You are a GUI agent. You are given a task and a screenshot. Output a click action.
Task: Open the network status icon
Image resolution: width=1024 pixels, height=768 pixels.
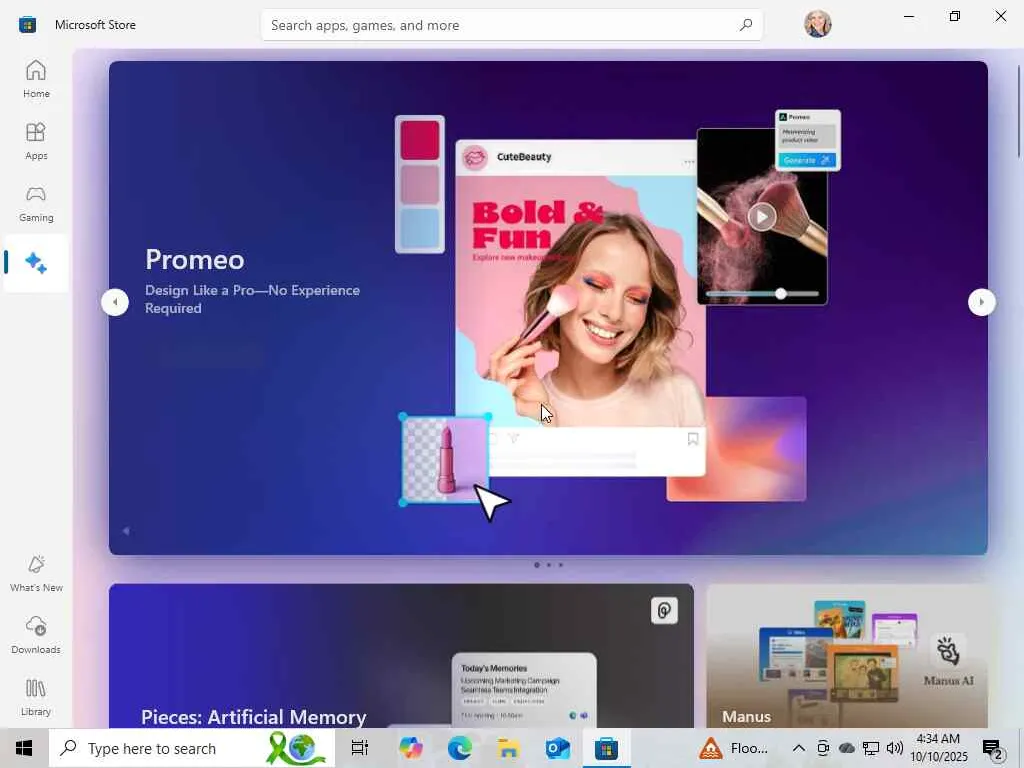pos(871,748)
